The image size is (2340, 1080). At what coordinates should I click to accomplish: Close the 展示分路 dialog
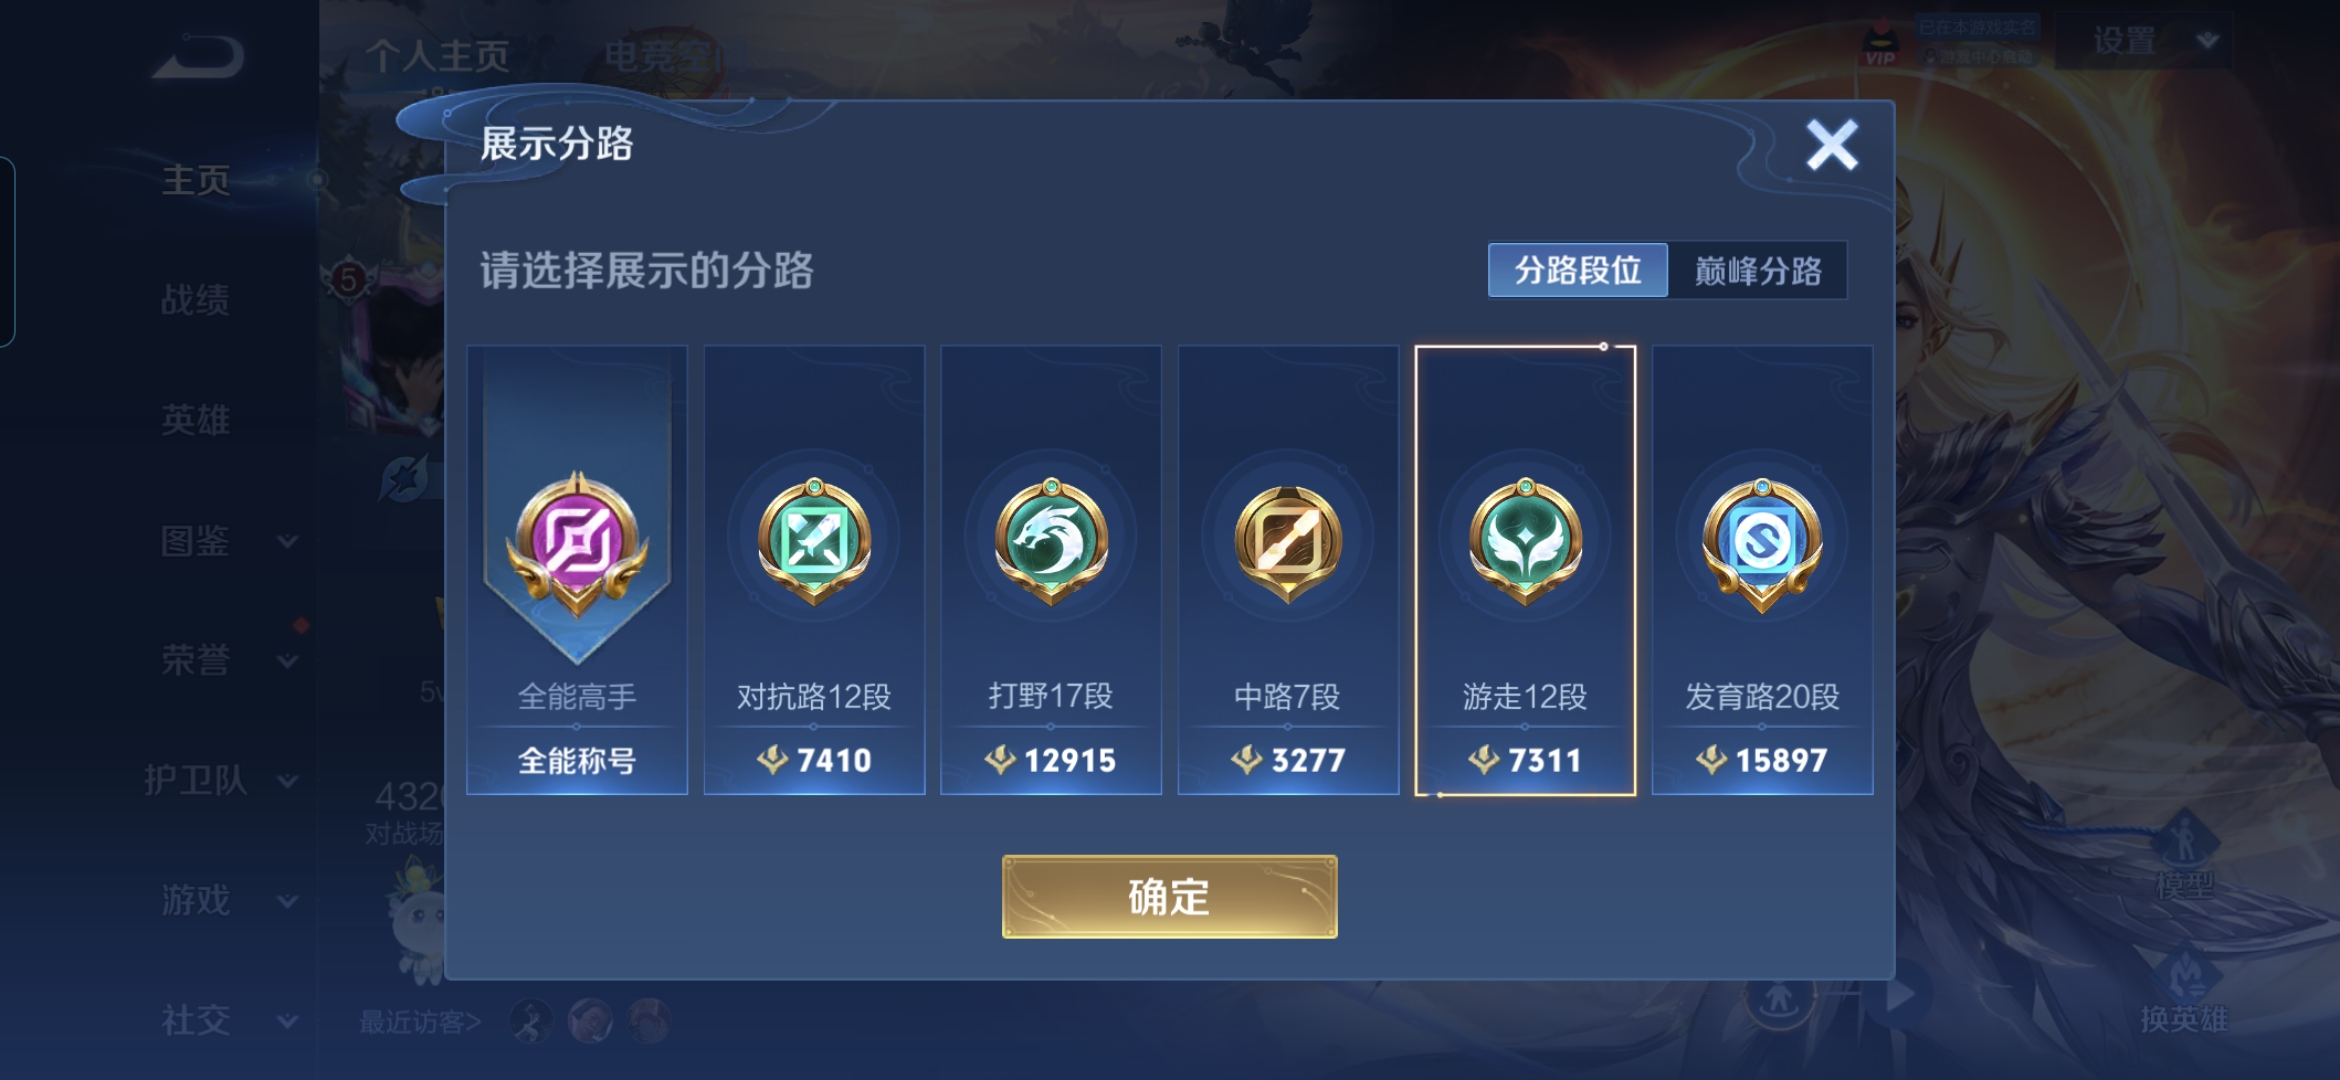[1832, 145]
